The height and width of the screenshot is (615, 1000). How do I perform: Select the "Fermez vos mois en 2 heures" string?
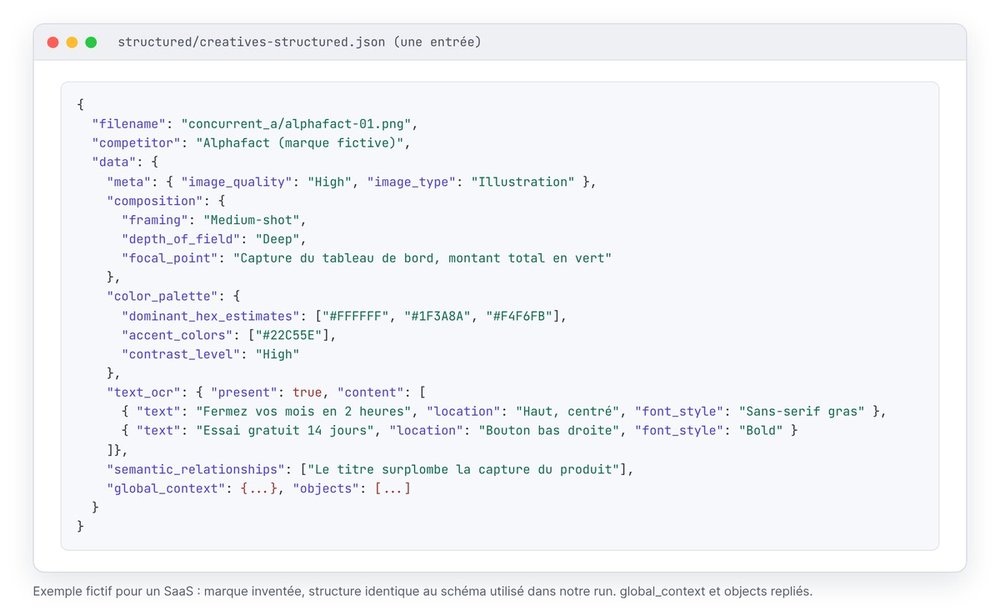[304, 412]
